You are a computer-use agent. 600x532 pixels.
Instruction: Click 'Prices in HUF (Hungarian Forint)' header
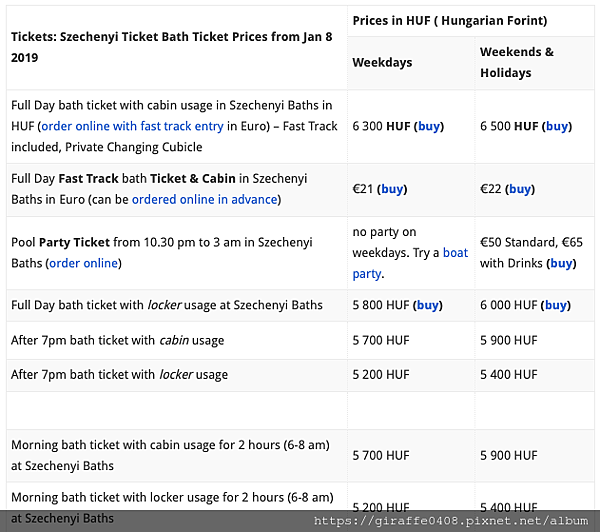450,20
